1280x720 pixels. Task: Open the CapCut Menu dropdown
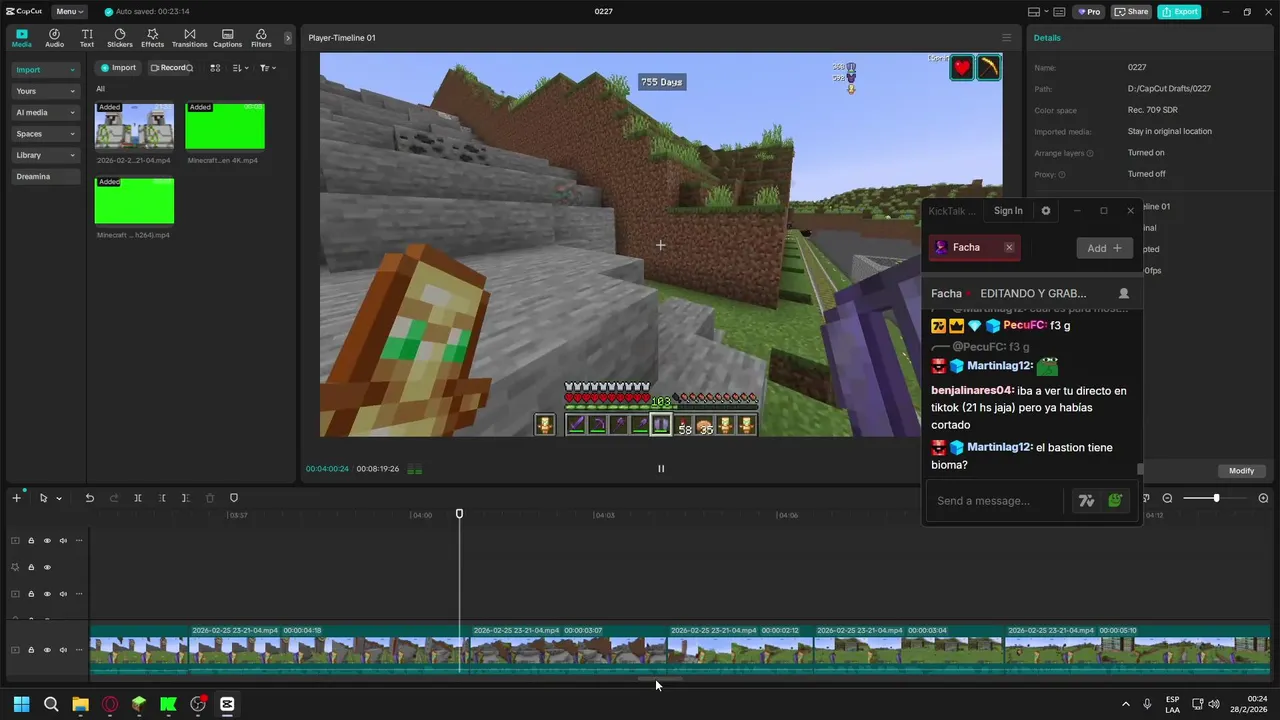click(x=69, y=12)
